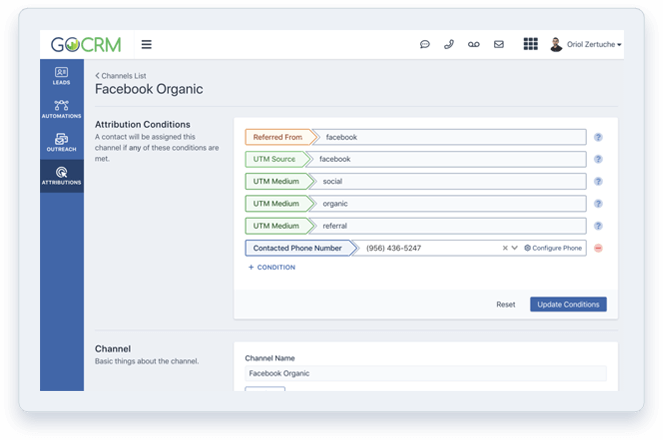
Task: Open the phone call icon
Action: [449, 44]
